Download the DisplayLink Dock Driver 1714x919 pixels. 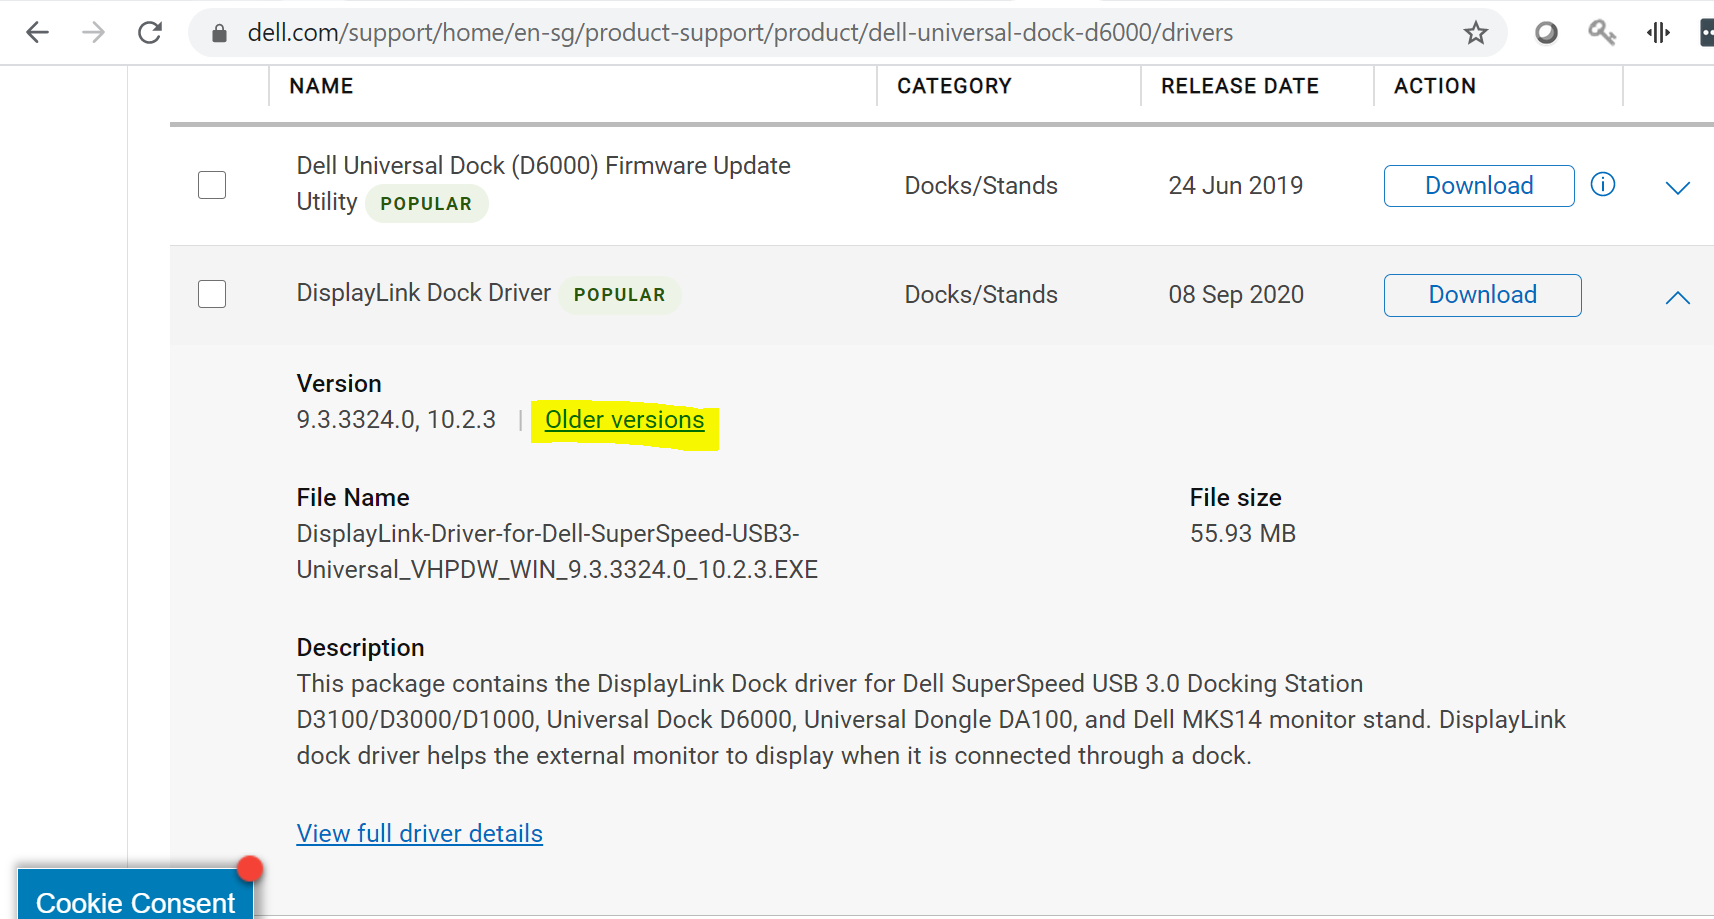click(1482, 295)
